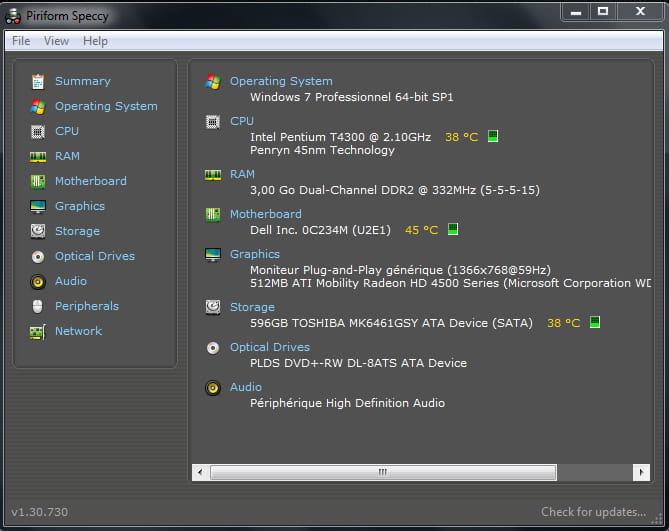Open the File menu

click(x=21, y=41)
